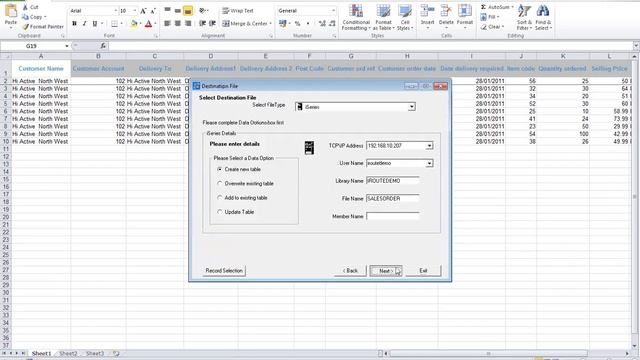Open Find & Select menu
Image resolution: width=640 pixels, height=360 pixels.
click(543, 17)
